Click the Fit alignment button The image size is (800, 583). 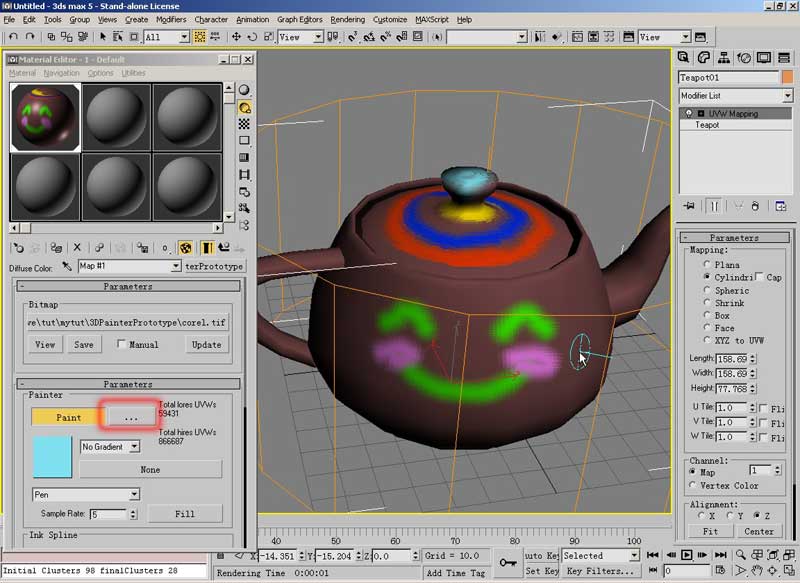click(x=710, y=531)
